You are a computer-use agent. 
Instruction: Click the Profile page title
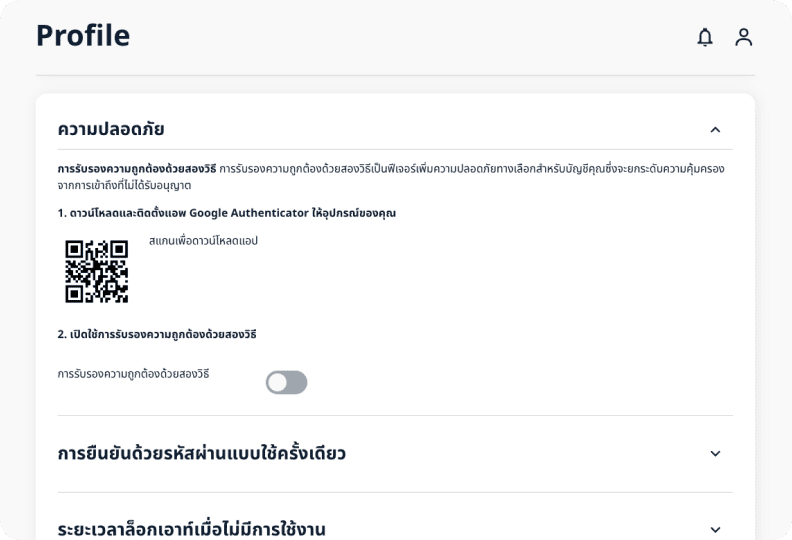83,36
